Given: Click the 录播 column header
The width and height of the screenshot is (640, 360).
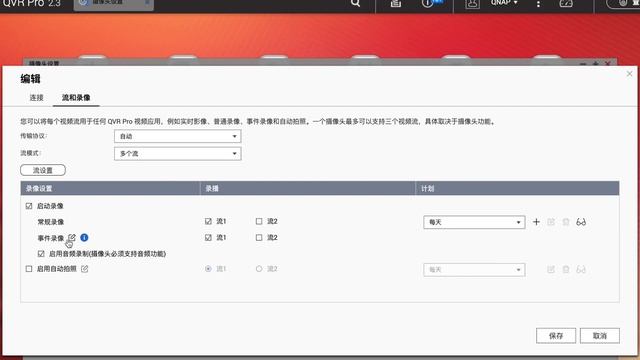Looking at the screenshot, I should [x=307, y=188].
